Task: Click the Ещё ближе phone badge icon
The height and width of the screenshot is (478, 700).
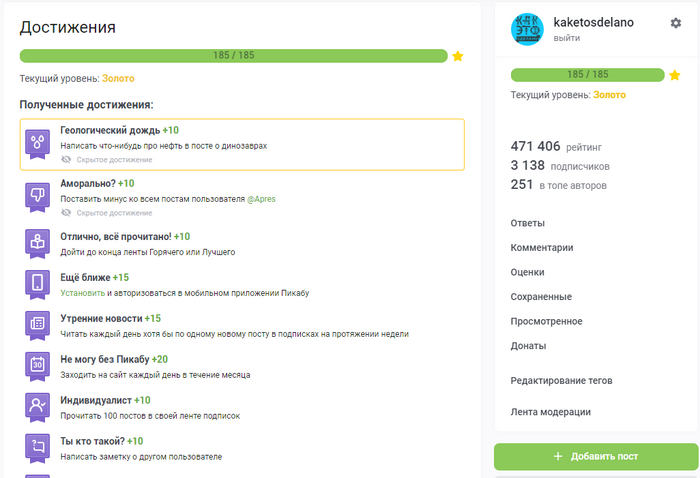Action: point(37,284)
